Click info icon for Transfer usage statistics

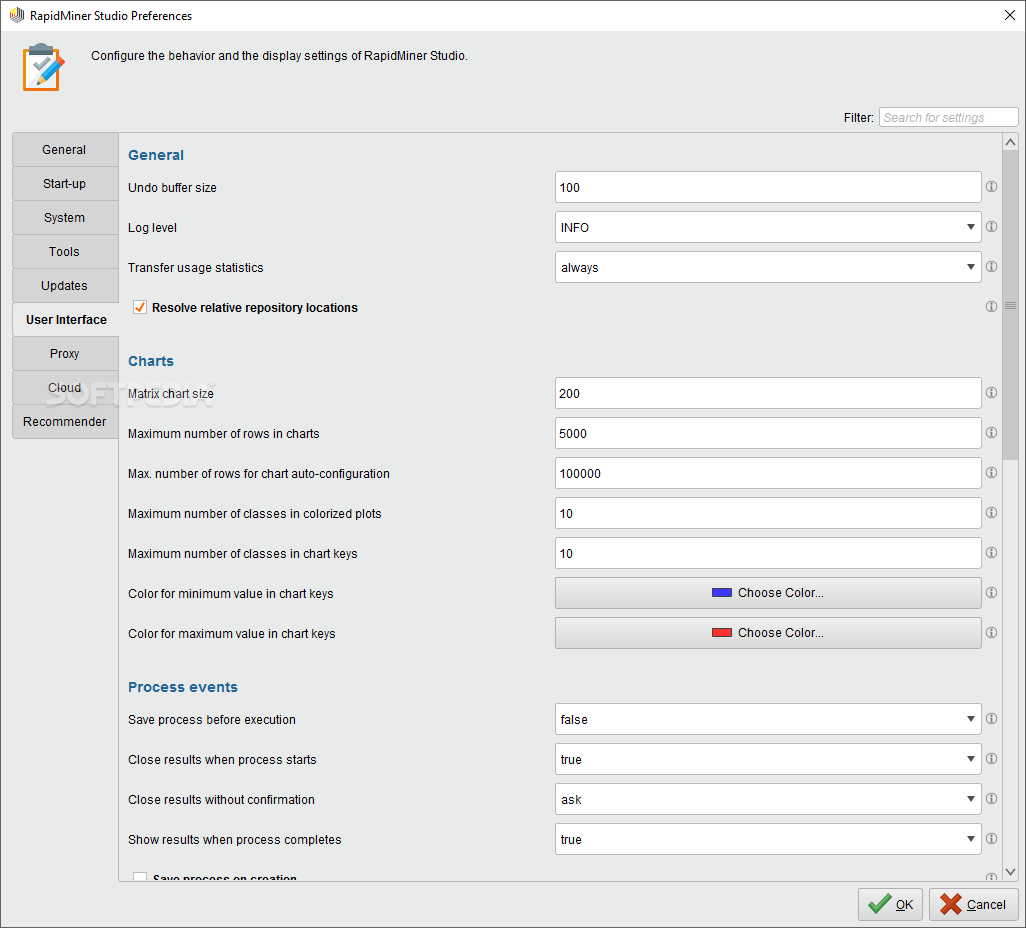click(x=991, y=266)
